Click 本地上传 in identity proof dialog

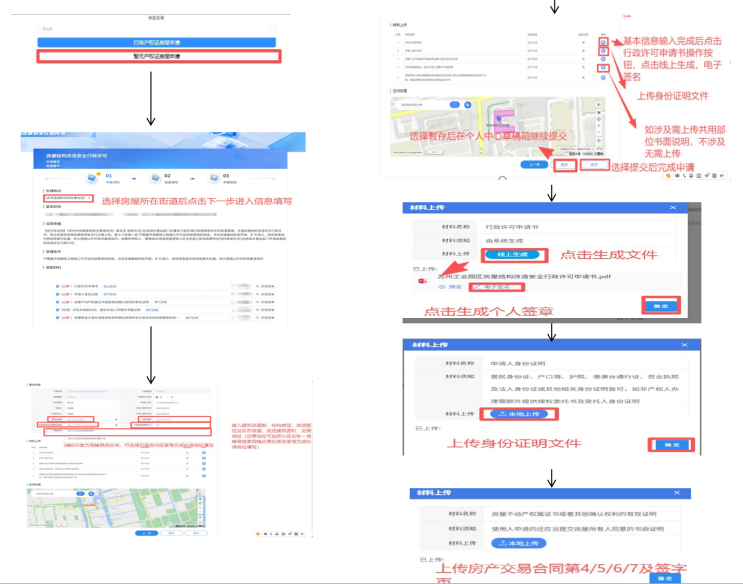(x=516, y=413)
